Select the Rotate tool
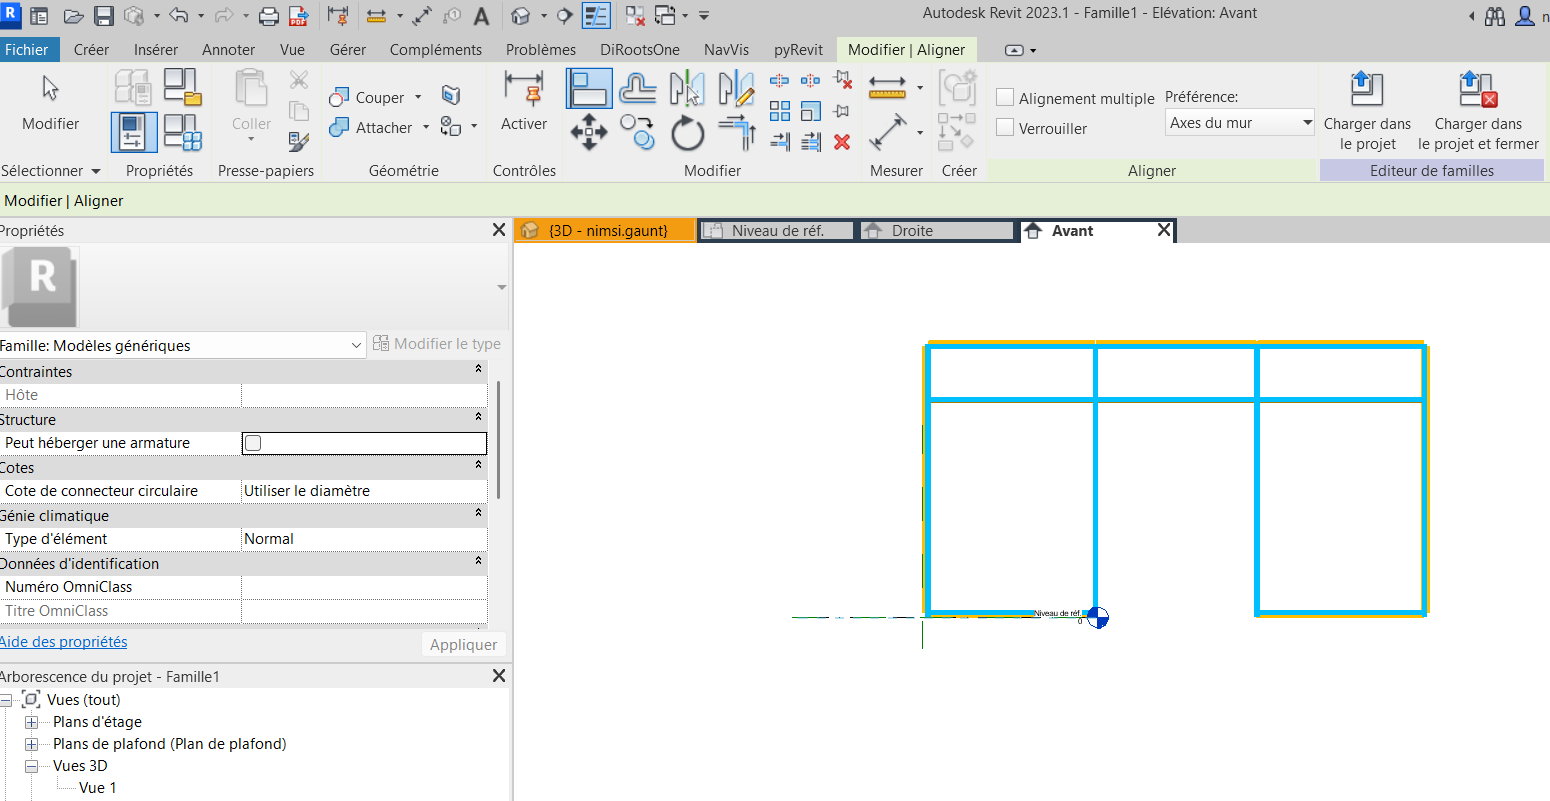This screenshot has width=1550, height=801. (687, 132)
